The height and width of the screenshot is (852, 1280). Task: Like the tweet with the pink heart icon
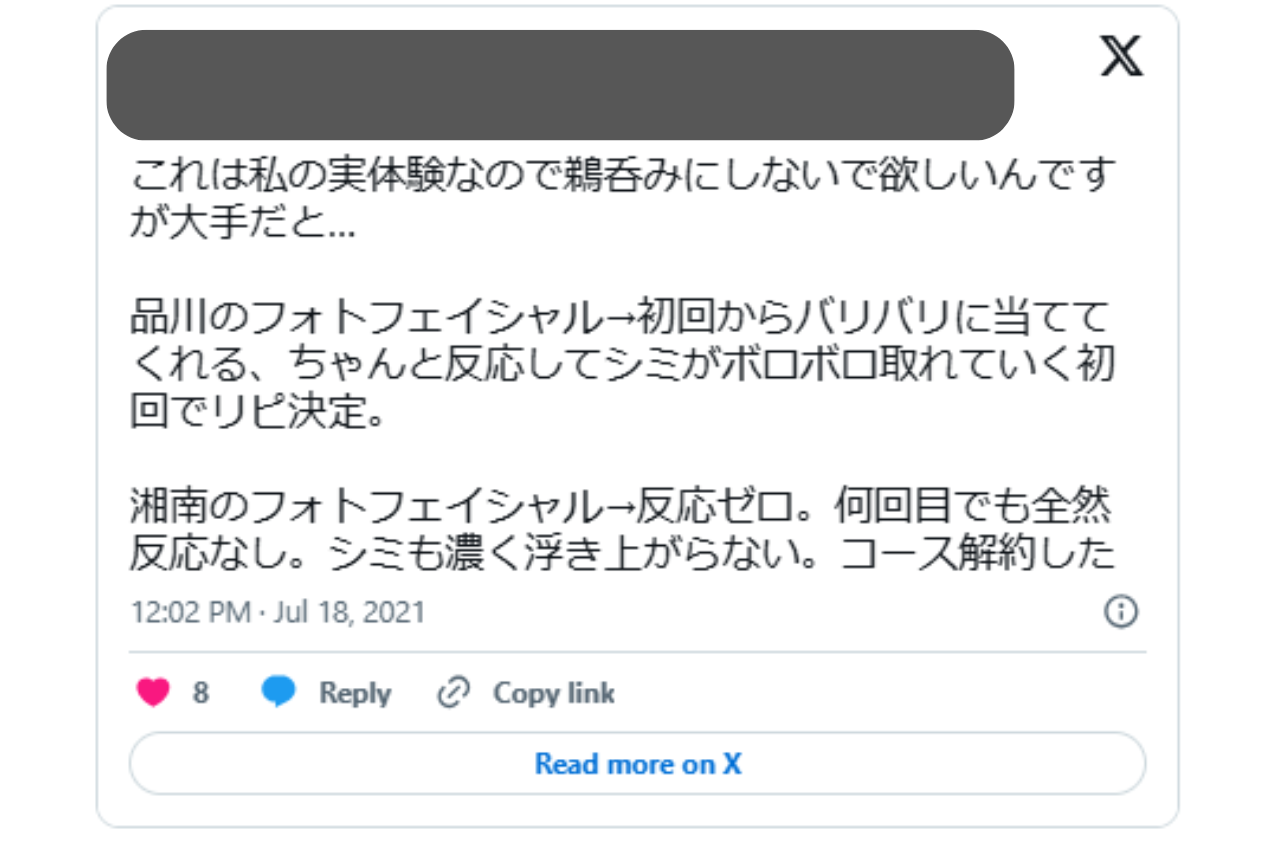click(153, 692)
